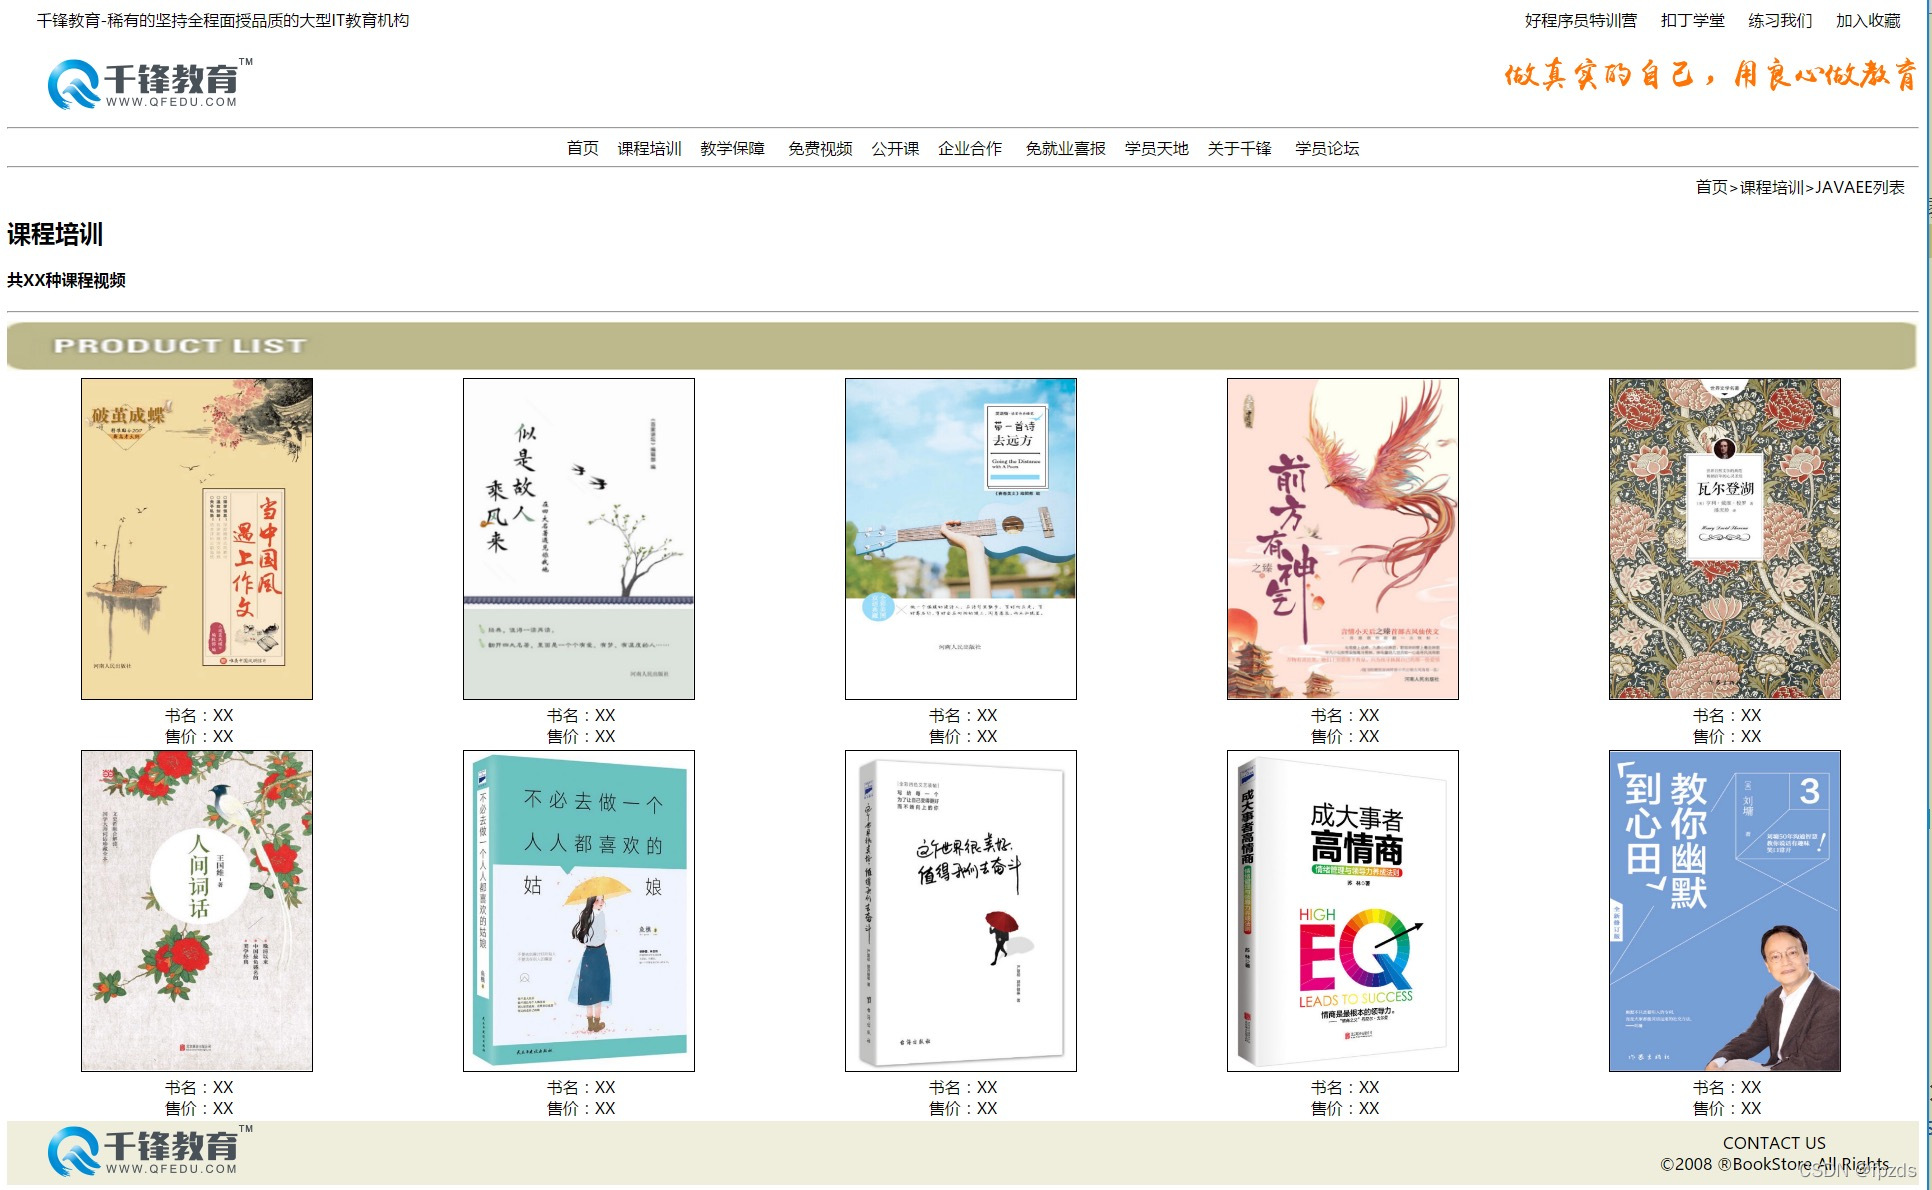Select 教学保障 in the navigation bar
This screenshot has height=1190, width=1932.
(x=732, y=148)
